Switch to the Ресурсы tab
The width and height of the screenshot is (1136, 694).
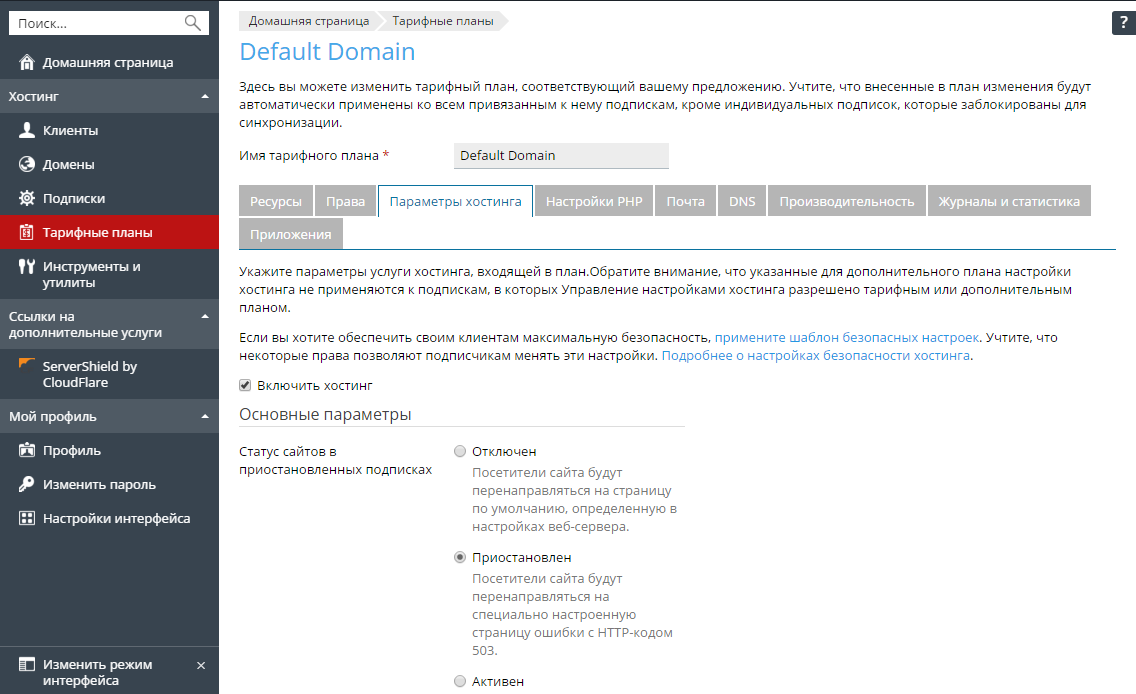tap(276, 201)
